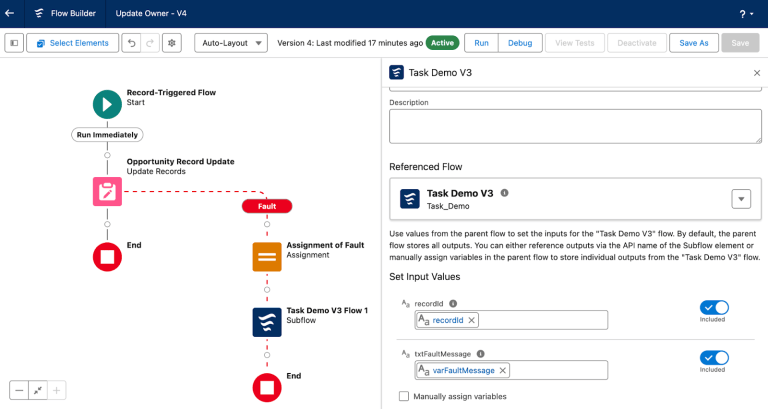Add element below Opportunity Record Update

pos(107,224)
